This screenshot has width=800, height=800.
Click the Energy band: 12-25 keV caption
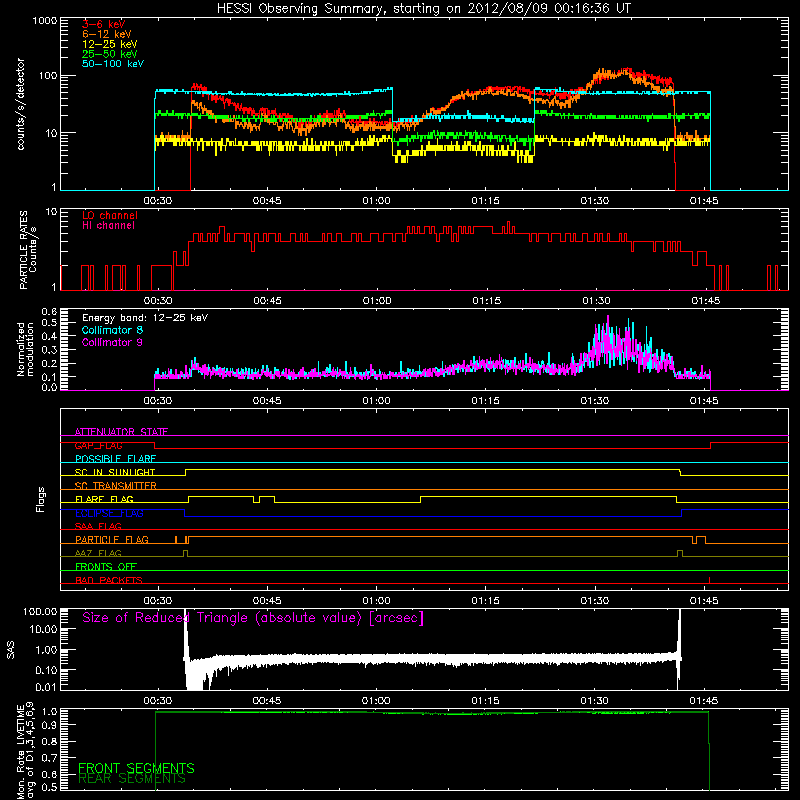(145, 318)
